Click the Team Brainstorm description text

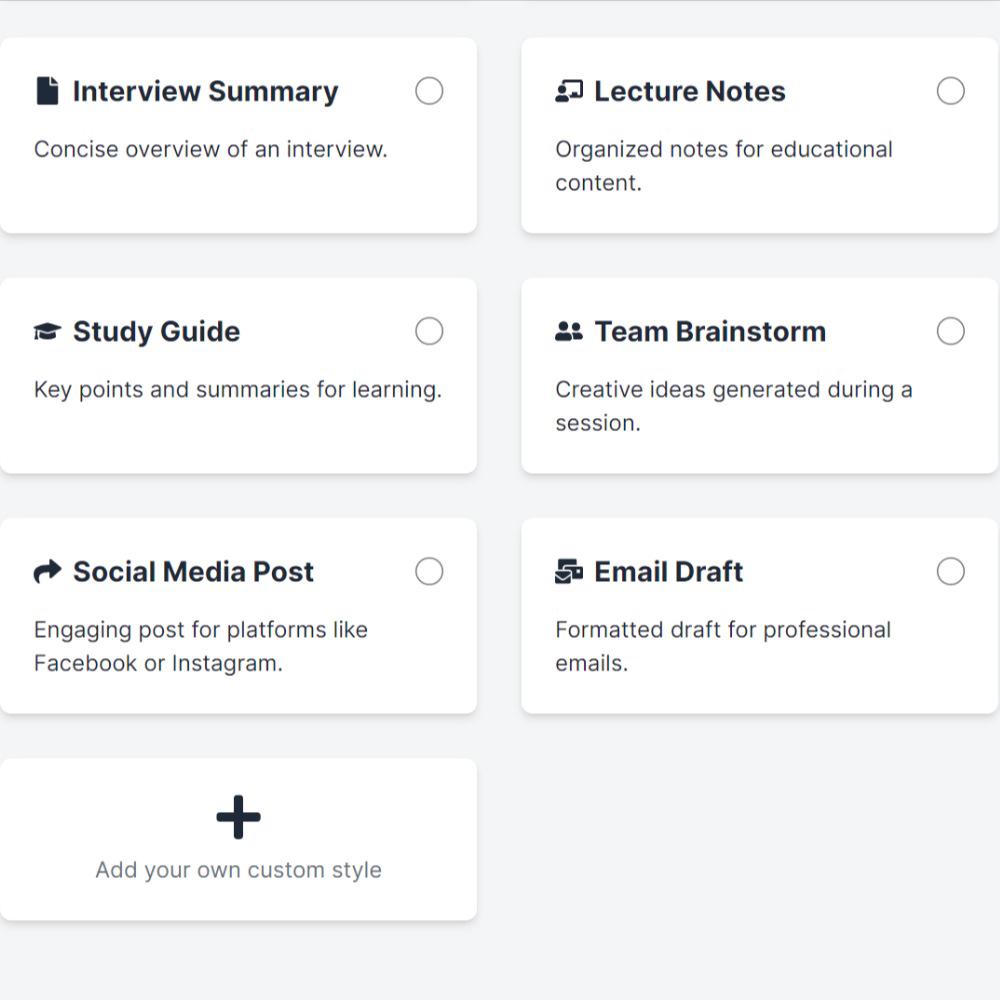[733, 406]
